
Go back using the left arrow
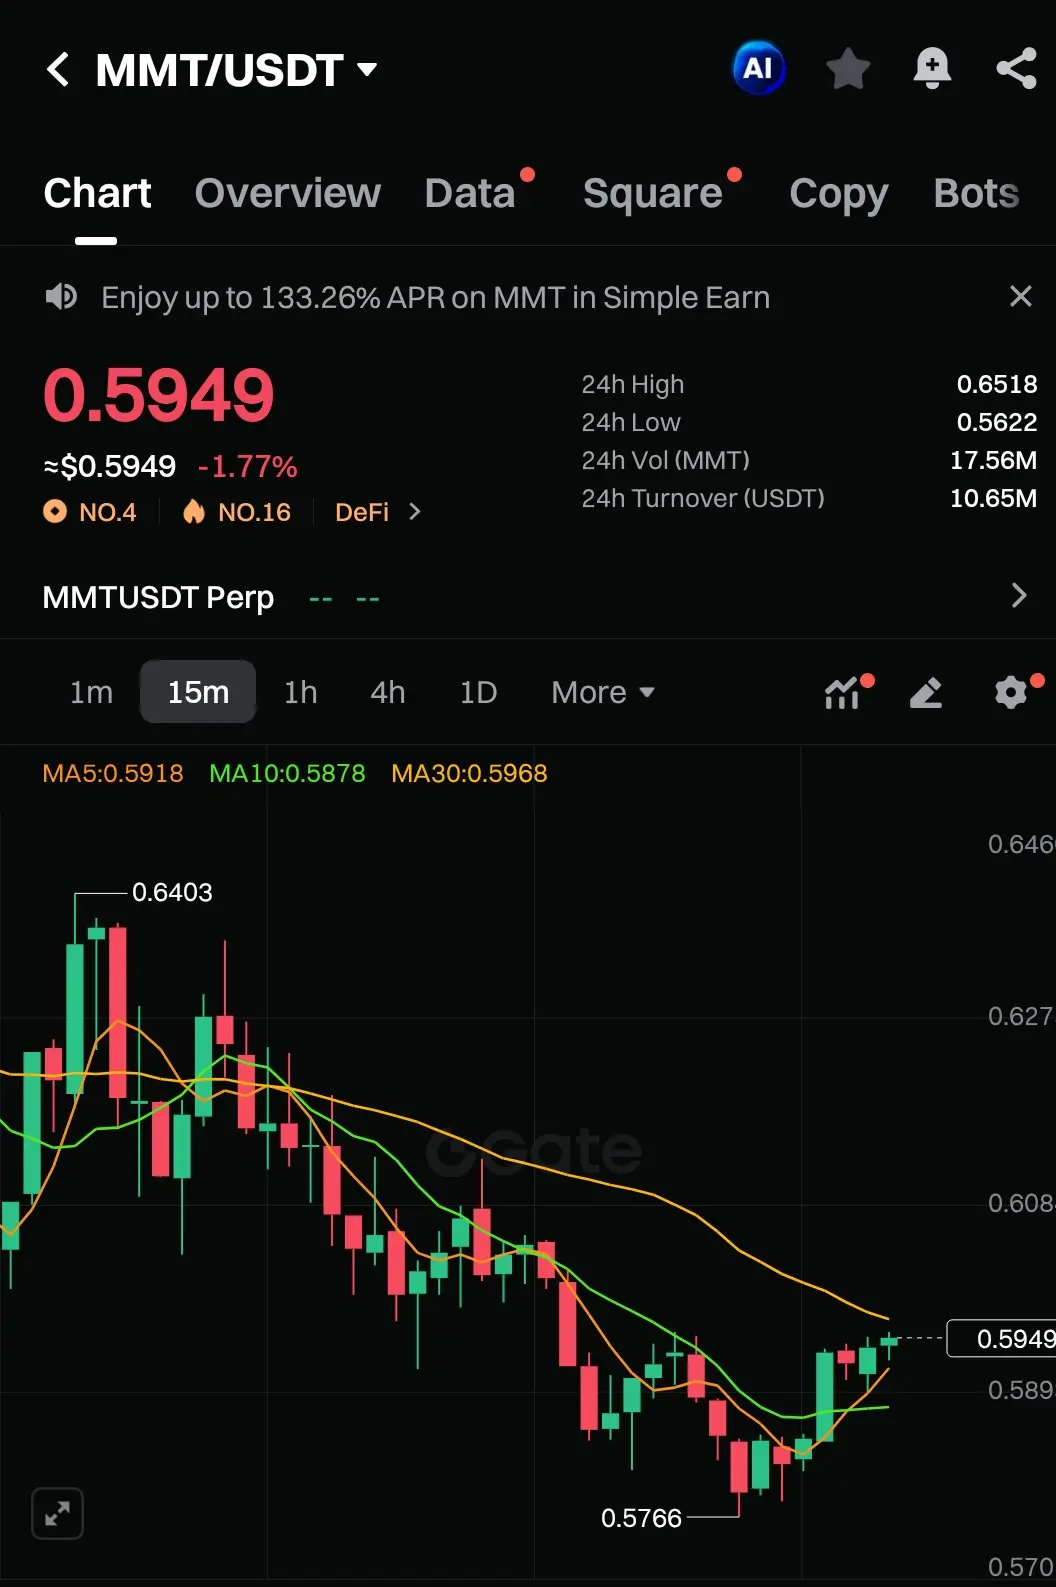click(x=58, y=69)
